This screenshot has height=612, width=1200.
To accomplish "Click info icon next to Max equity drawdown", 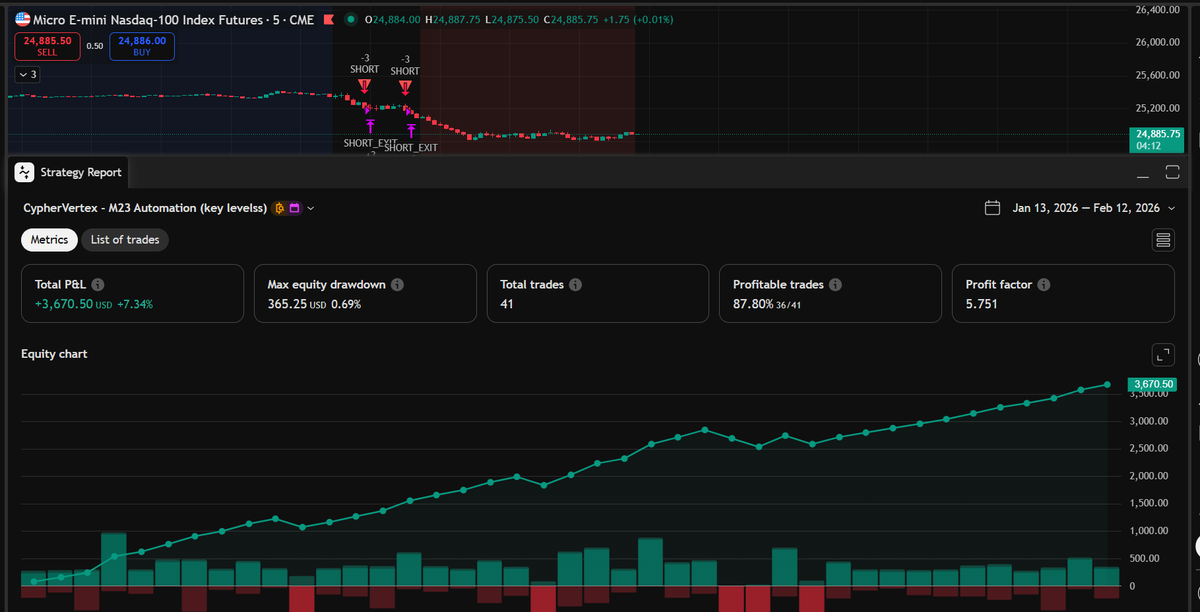I will click(397, 285).
